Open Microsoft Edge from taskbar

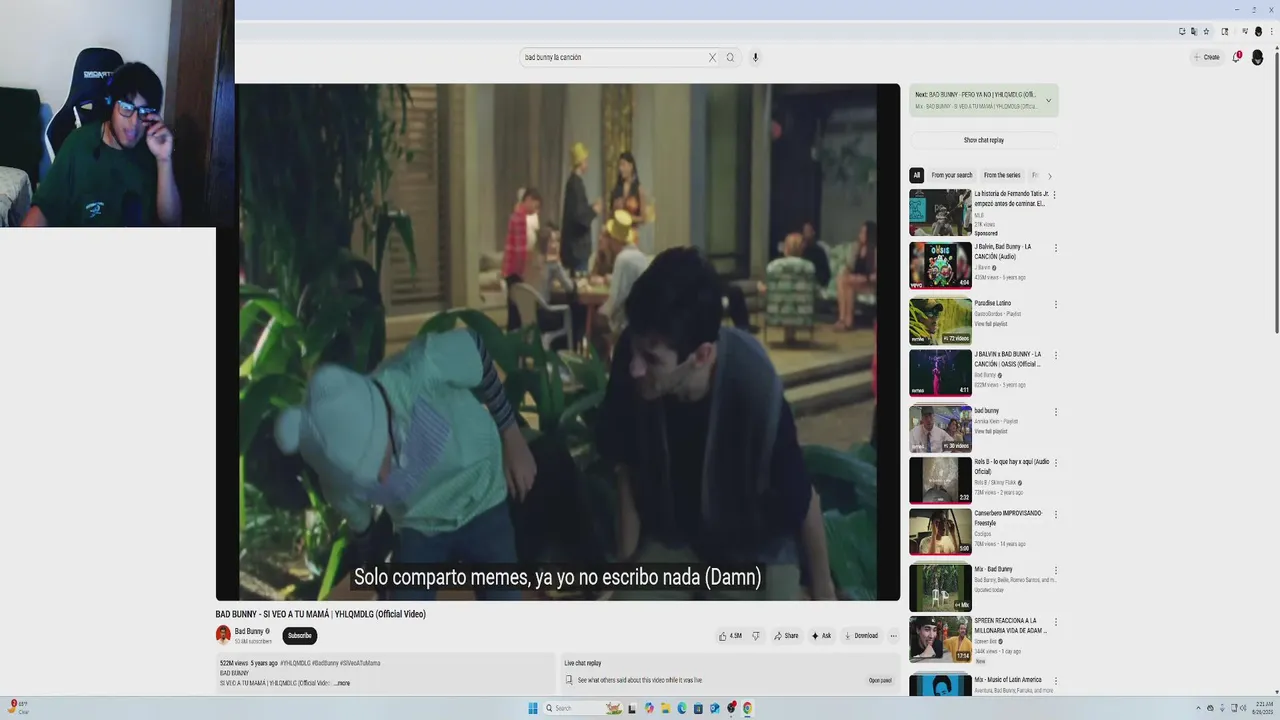tap(682, 708)
